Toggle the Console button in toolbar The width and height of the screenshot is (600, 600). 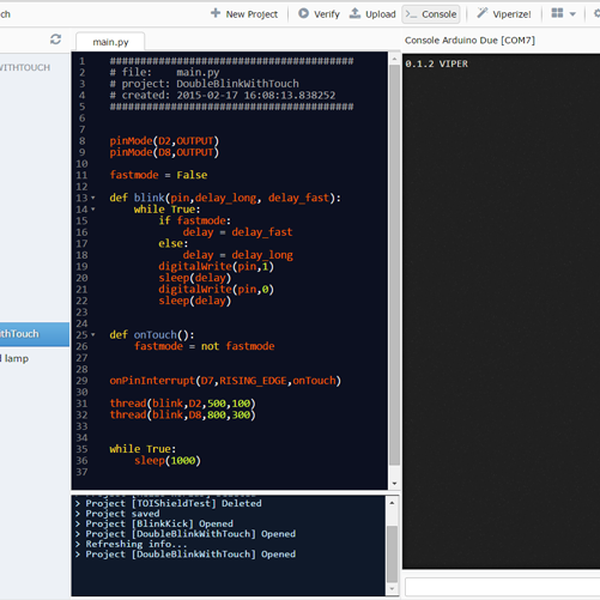pos(431,14)
